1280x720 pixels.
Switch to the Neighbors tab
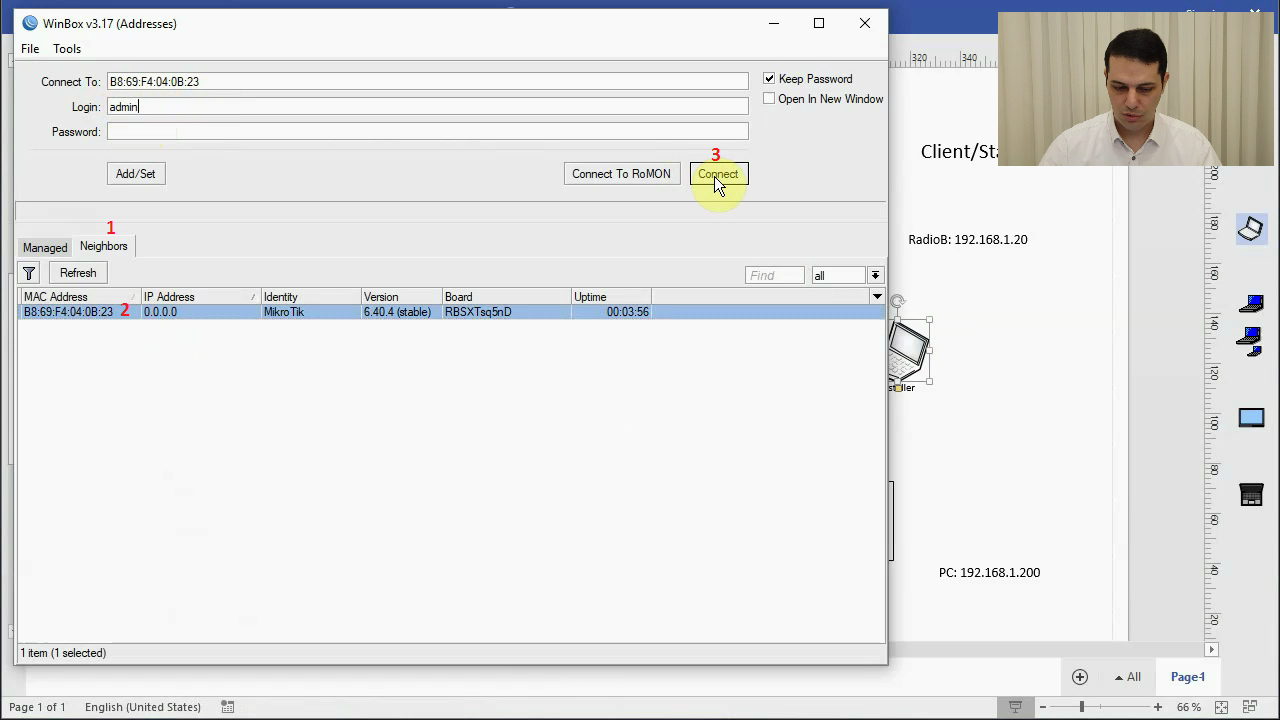pyautogui.click(x=104, y=246)
